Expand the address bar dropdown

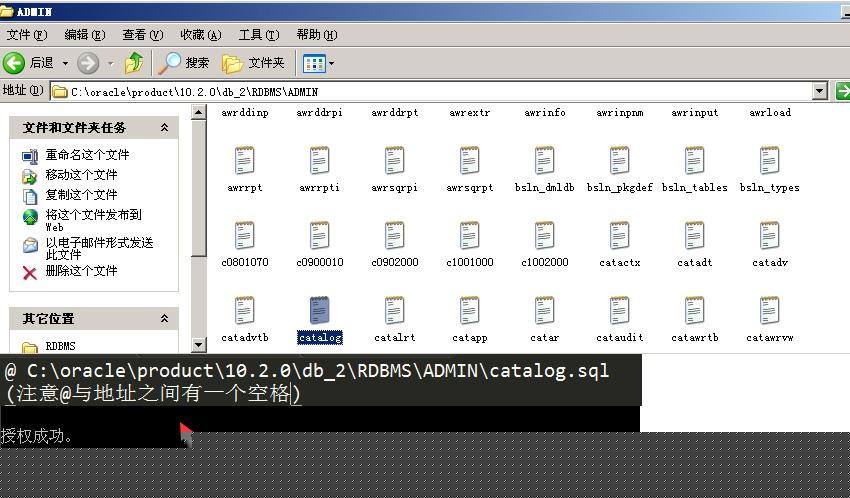click(821, 91)
